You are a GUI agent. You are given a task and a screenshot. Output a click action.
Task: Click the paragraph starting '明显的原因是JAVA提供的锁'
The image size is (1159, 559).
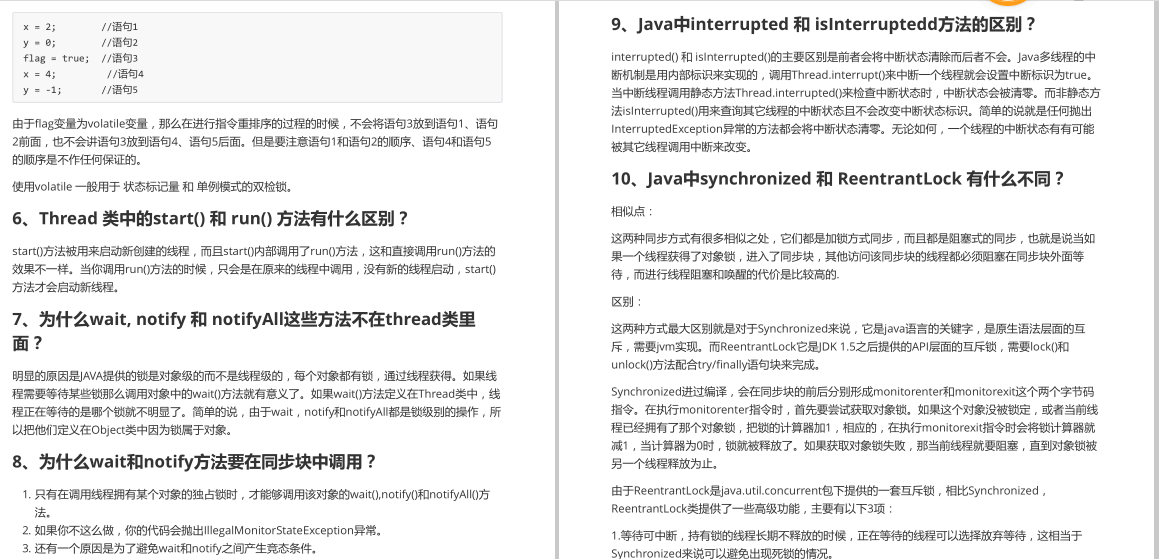[x=256, y=403]
